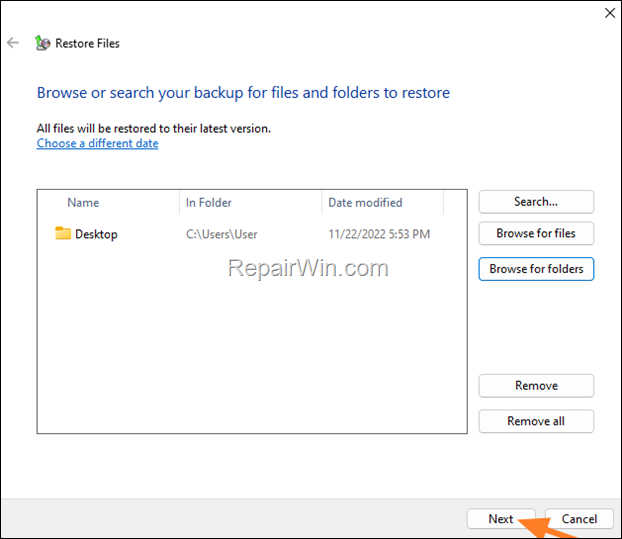Sort by the Date modified column header

pyautogui.click(x=383, y=202)
